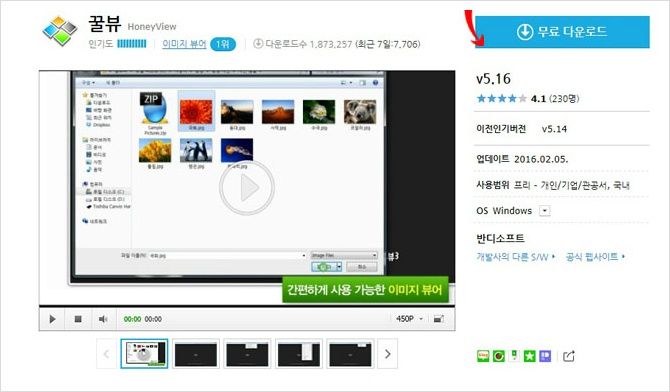Click the rating count (230명)
Viewport: 670px width, 392px height.
click(x=564, y=99)
